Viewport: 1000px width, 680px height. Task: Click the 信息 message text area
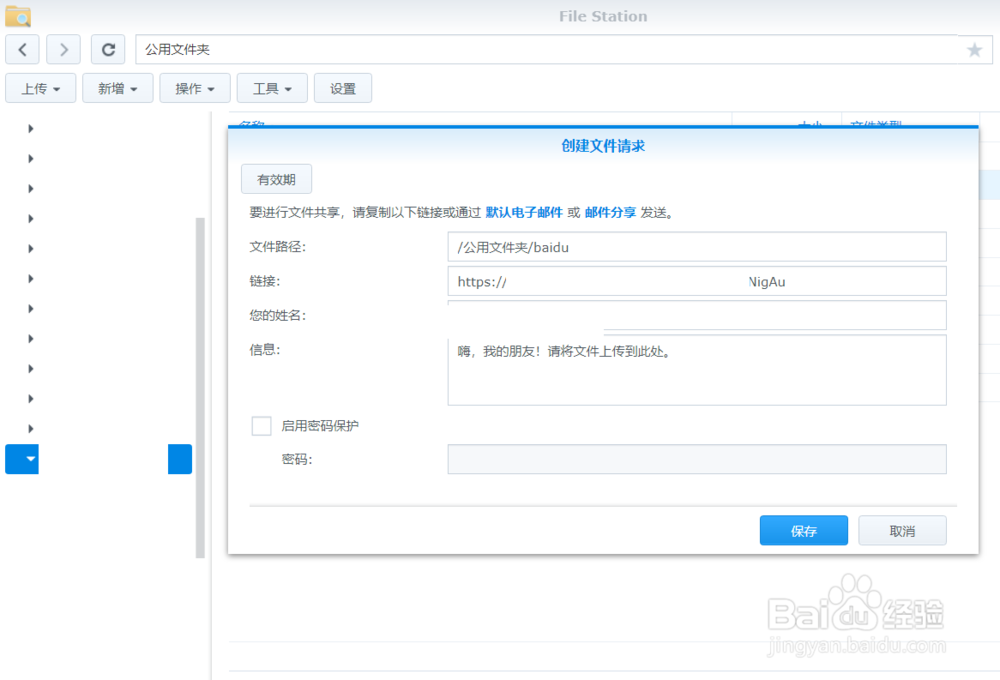pyautogui.click(x=696, y=370)
